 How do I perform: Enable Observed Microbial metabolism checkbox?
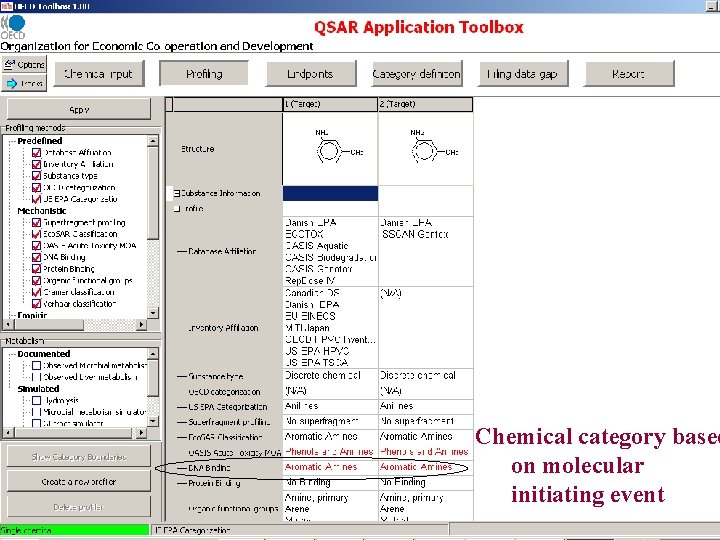coord(36,366)
